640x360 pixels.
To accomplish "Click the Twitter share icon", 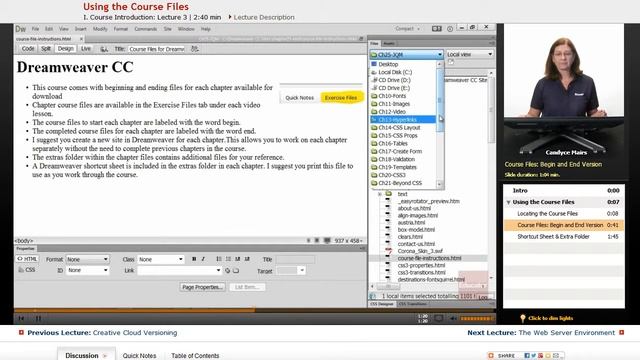I will point(533,356).
